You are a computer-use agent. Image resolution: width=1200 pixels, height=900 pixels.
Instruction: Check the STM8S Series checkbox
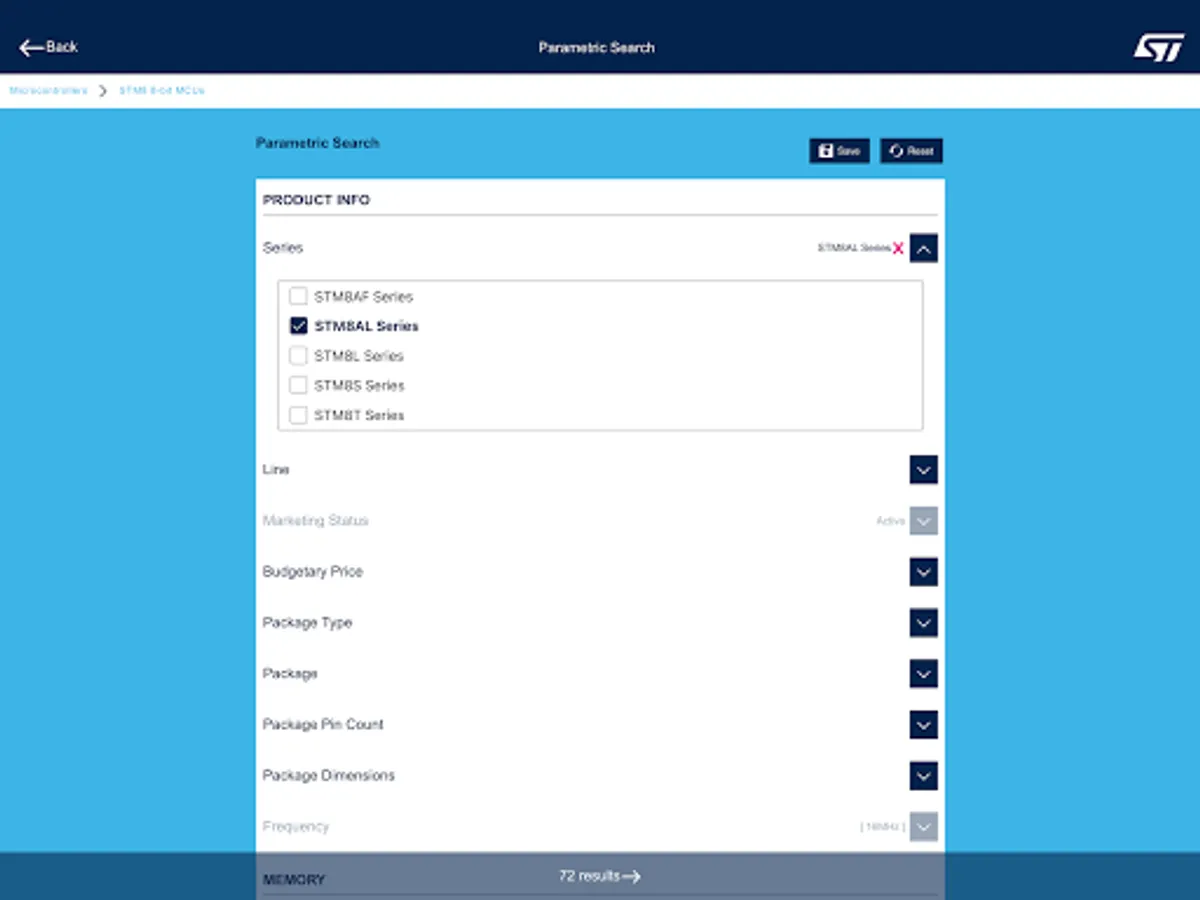click(298, 385)
